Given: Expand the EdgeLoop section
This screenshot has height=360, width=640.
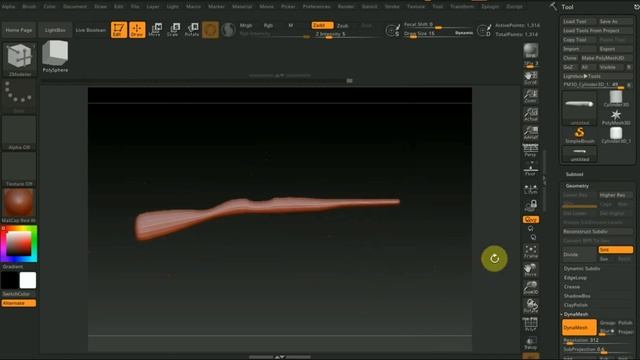Looking at the screenshot, I should click(575, 278).
